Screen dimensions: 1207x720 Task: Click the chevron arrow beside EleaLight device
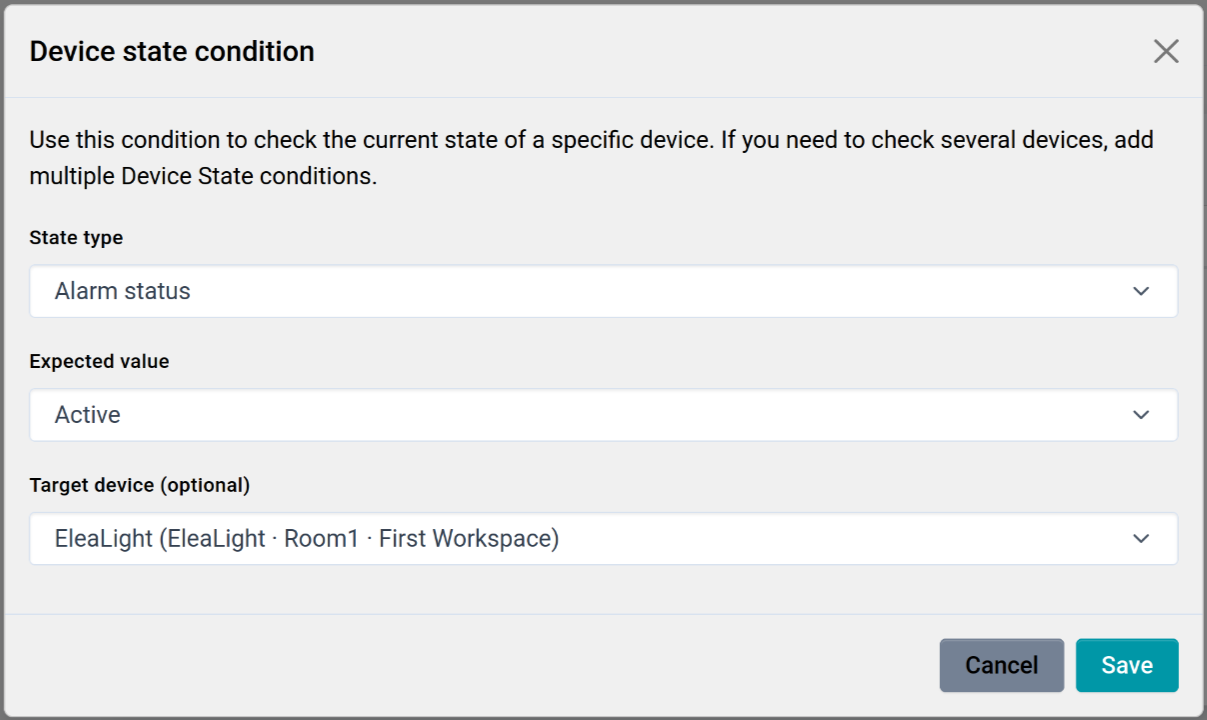coord(1141,539)
